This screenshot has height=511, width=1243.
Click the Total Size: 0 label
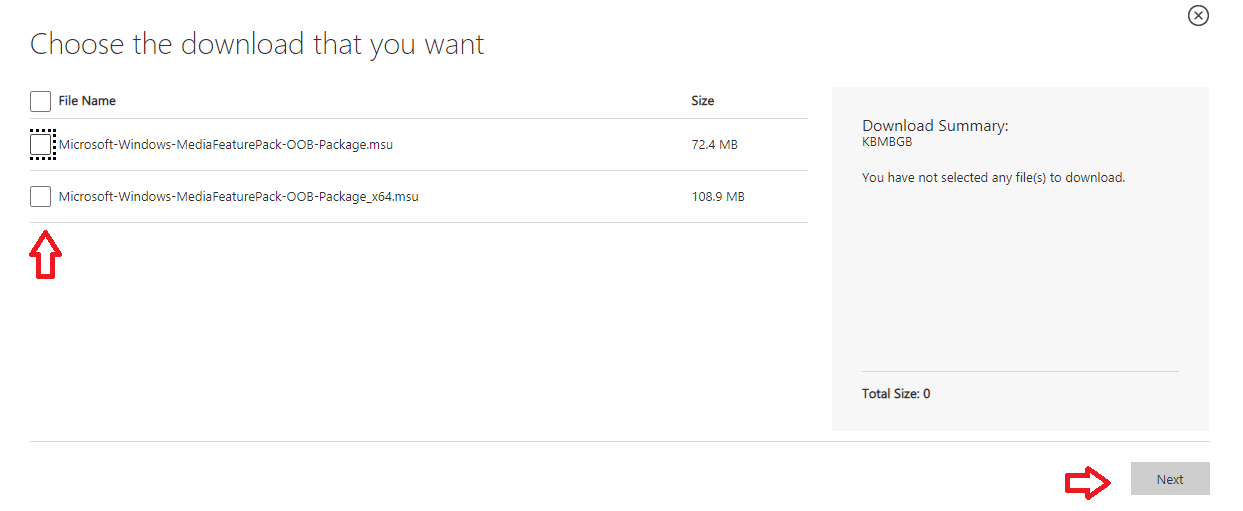896,394
